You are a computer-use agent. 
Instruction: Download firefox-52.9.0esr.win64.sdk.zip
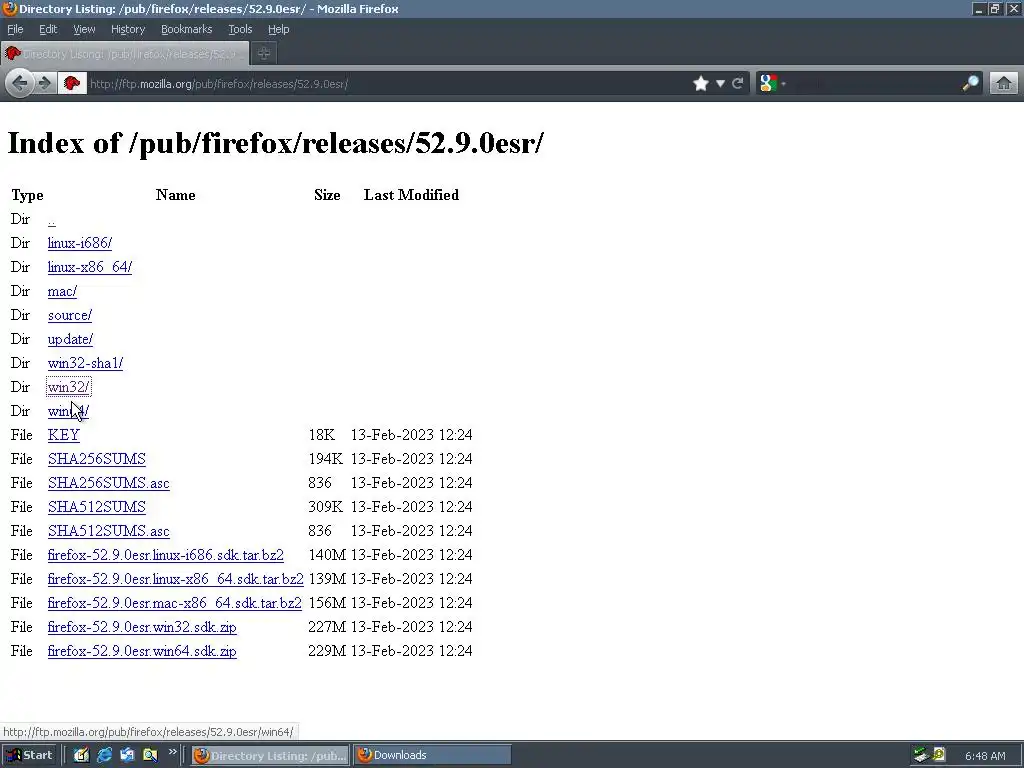pos(142,651)
